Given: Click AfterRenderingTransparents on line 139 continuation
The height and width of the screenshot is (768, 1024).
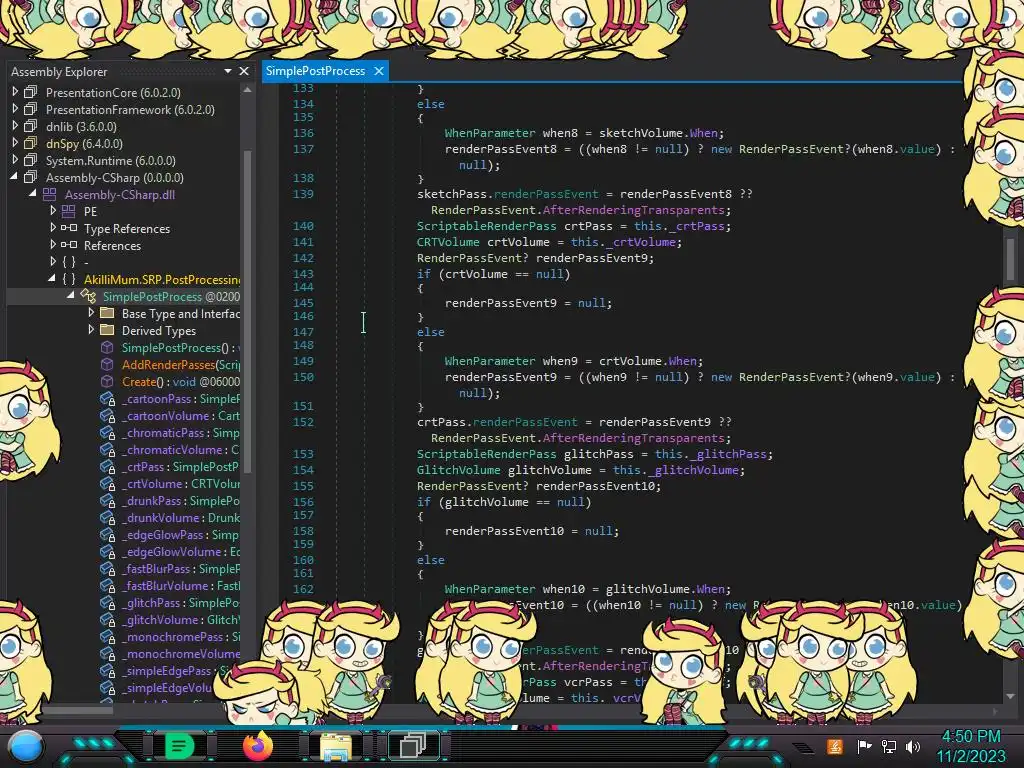Looking at the screenshot, I should tap(633, 210).
